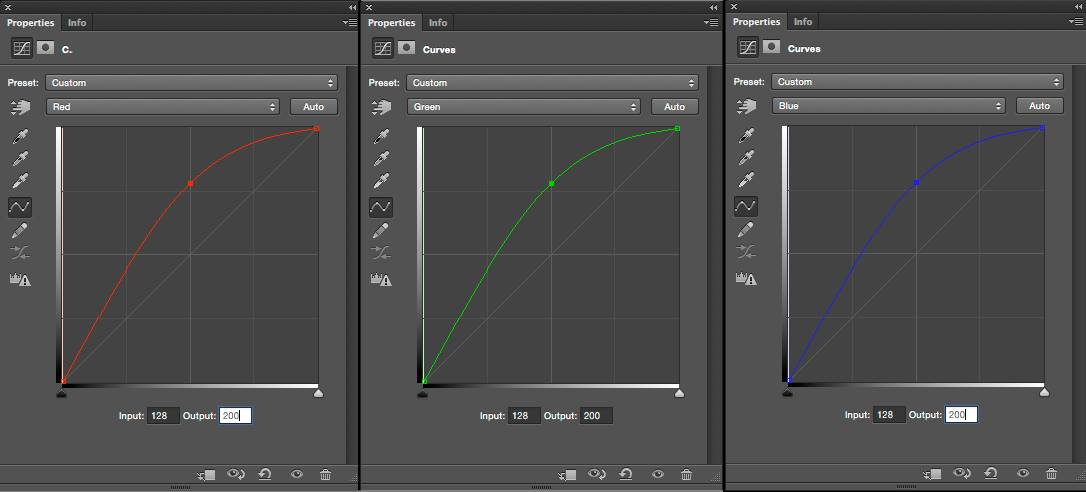
Task: Pick the gray point eyedropper in the Red curves panel
Action: 20,159
